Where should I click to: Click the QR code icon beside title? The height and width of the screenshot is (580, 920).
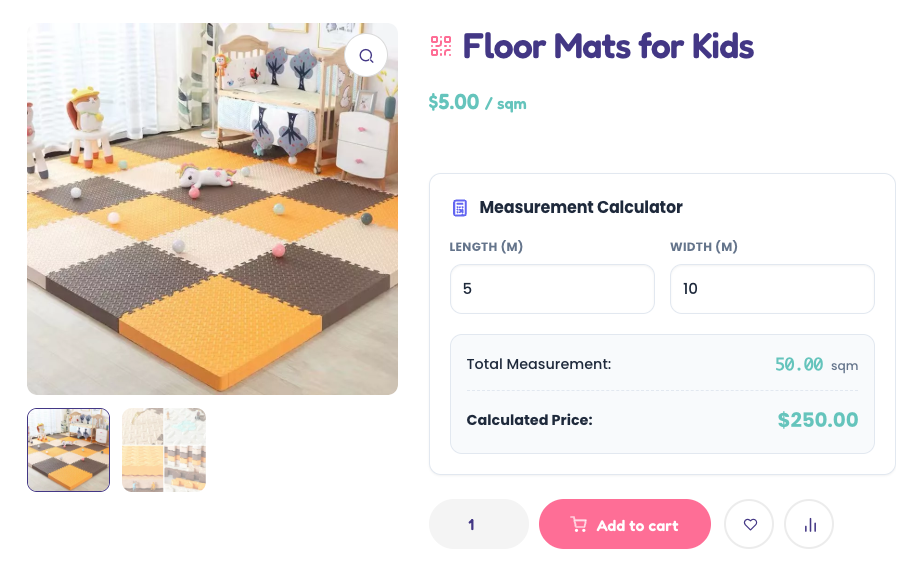point(441,46)
